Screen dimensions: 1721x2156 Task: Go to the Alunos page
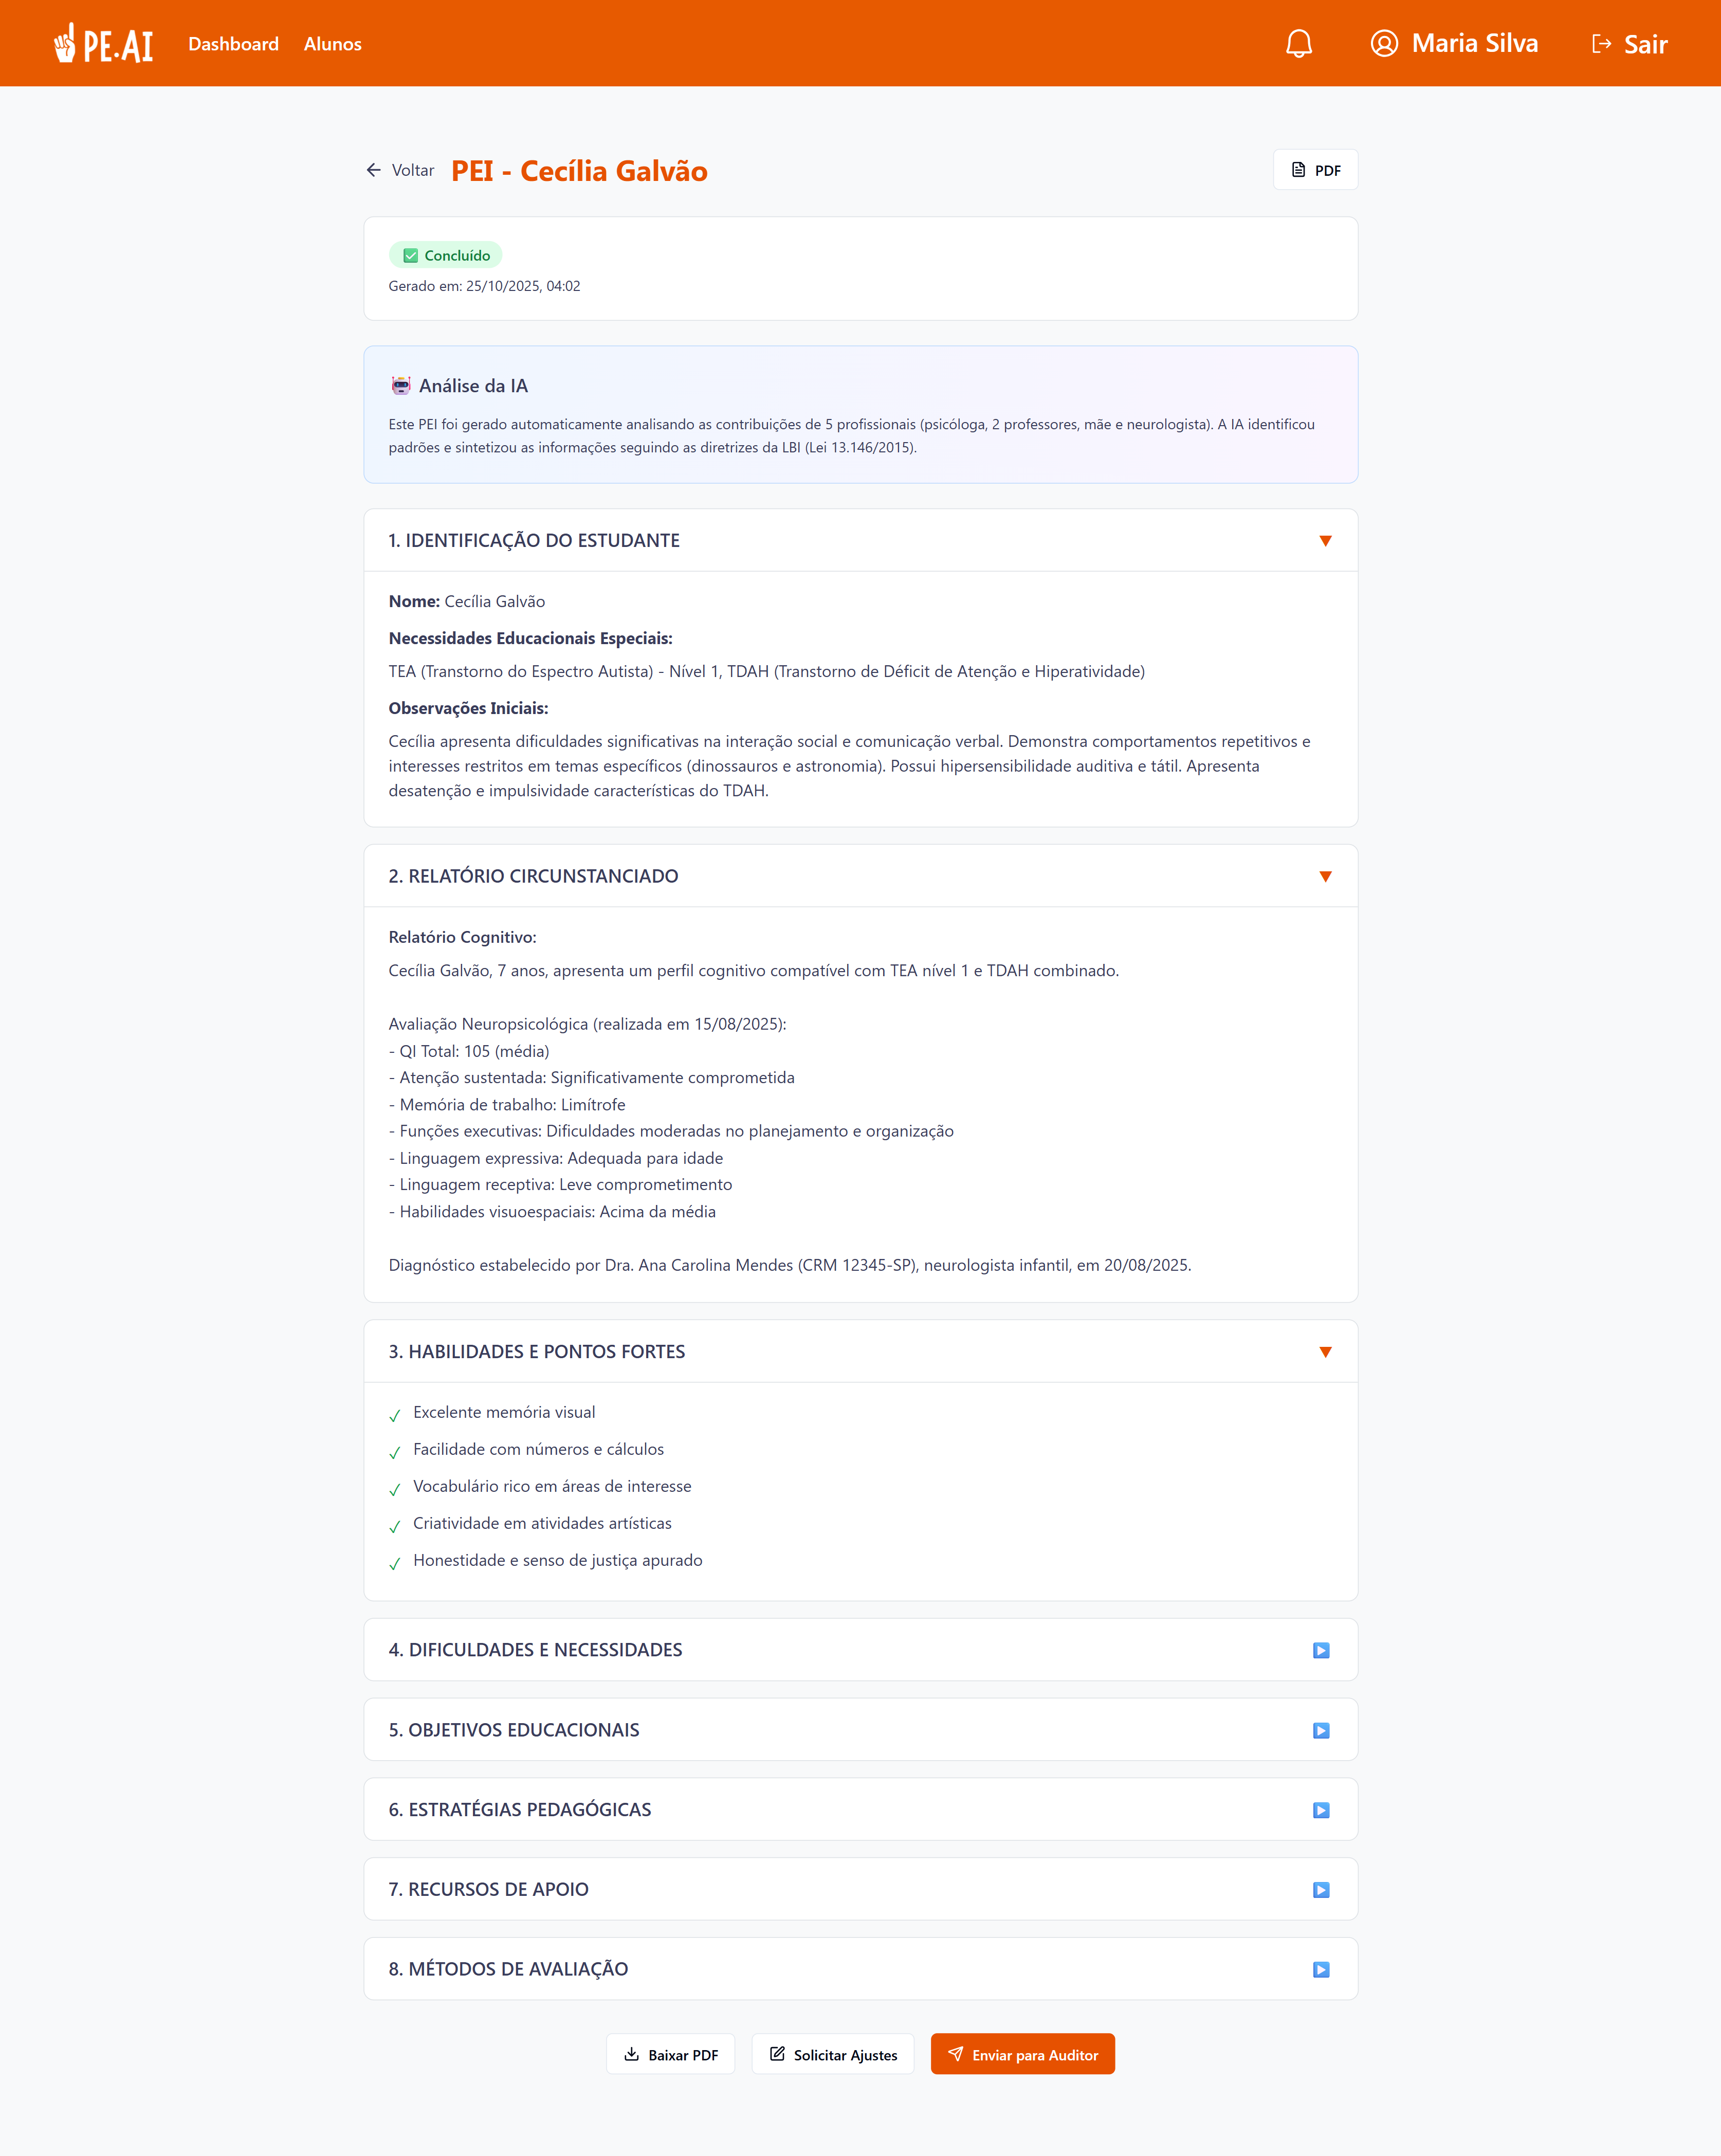[333, 44]
